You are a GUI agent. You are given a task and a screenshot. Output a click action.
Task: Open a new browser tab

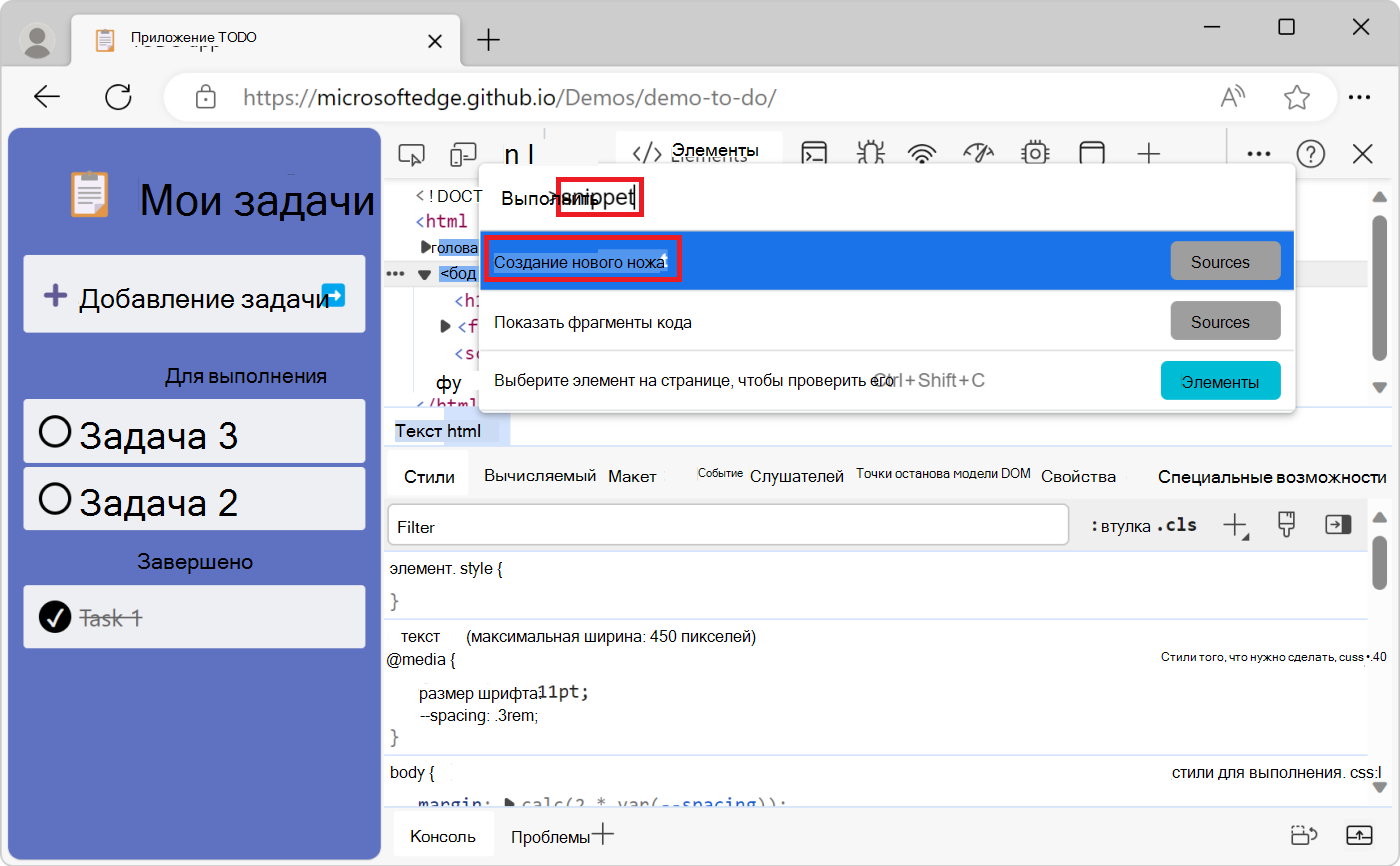click(488, 40)
